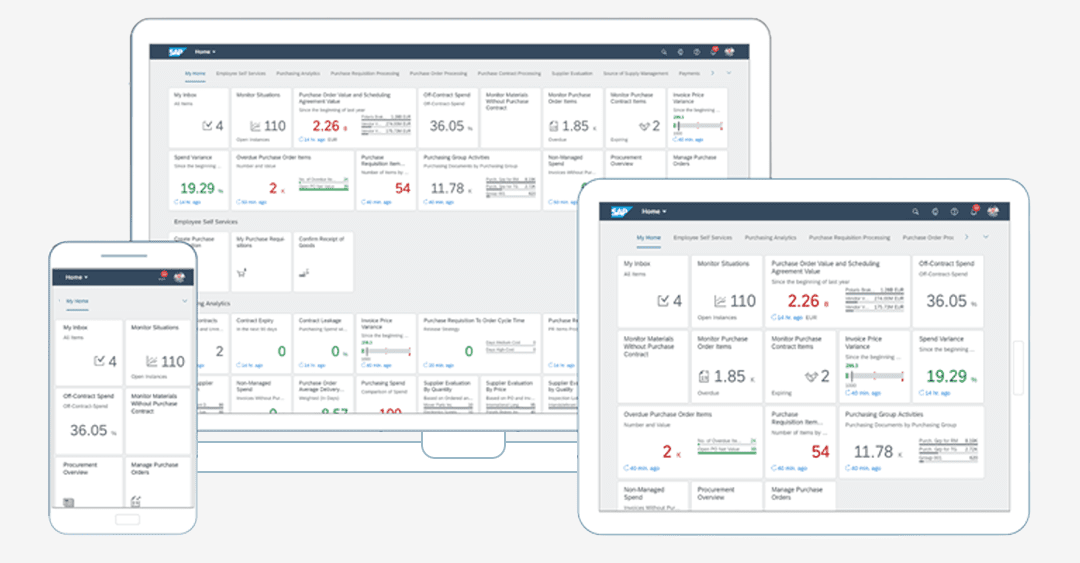
Task: Expand the My Home chevron on phone
Action: click(x=185, y=301)
